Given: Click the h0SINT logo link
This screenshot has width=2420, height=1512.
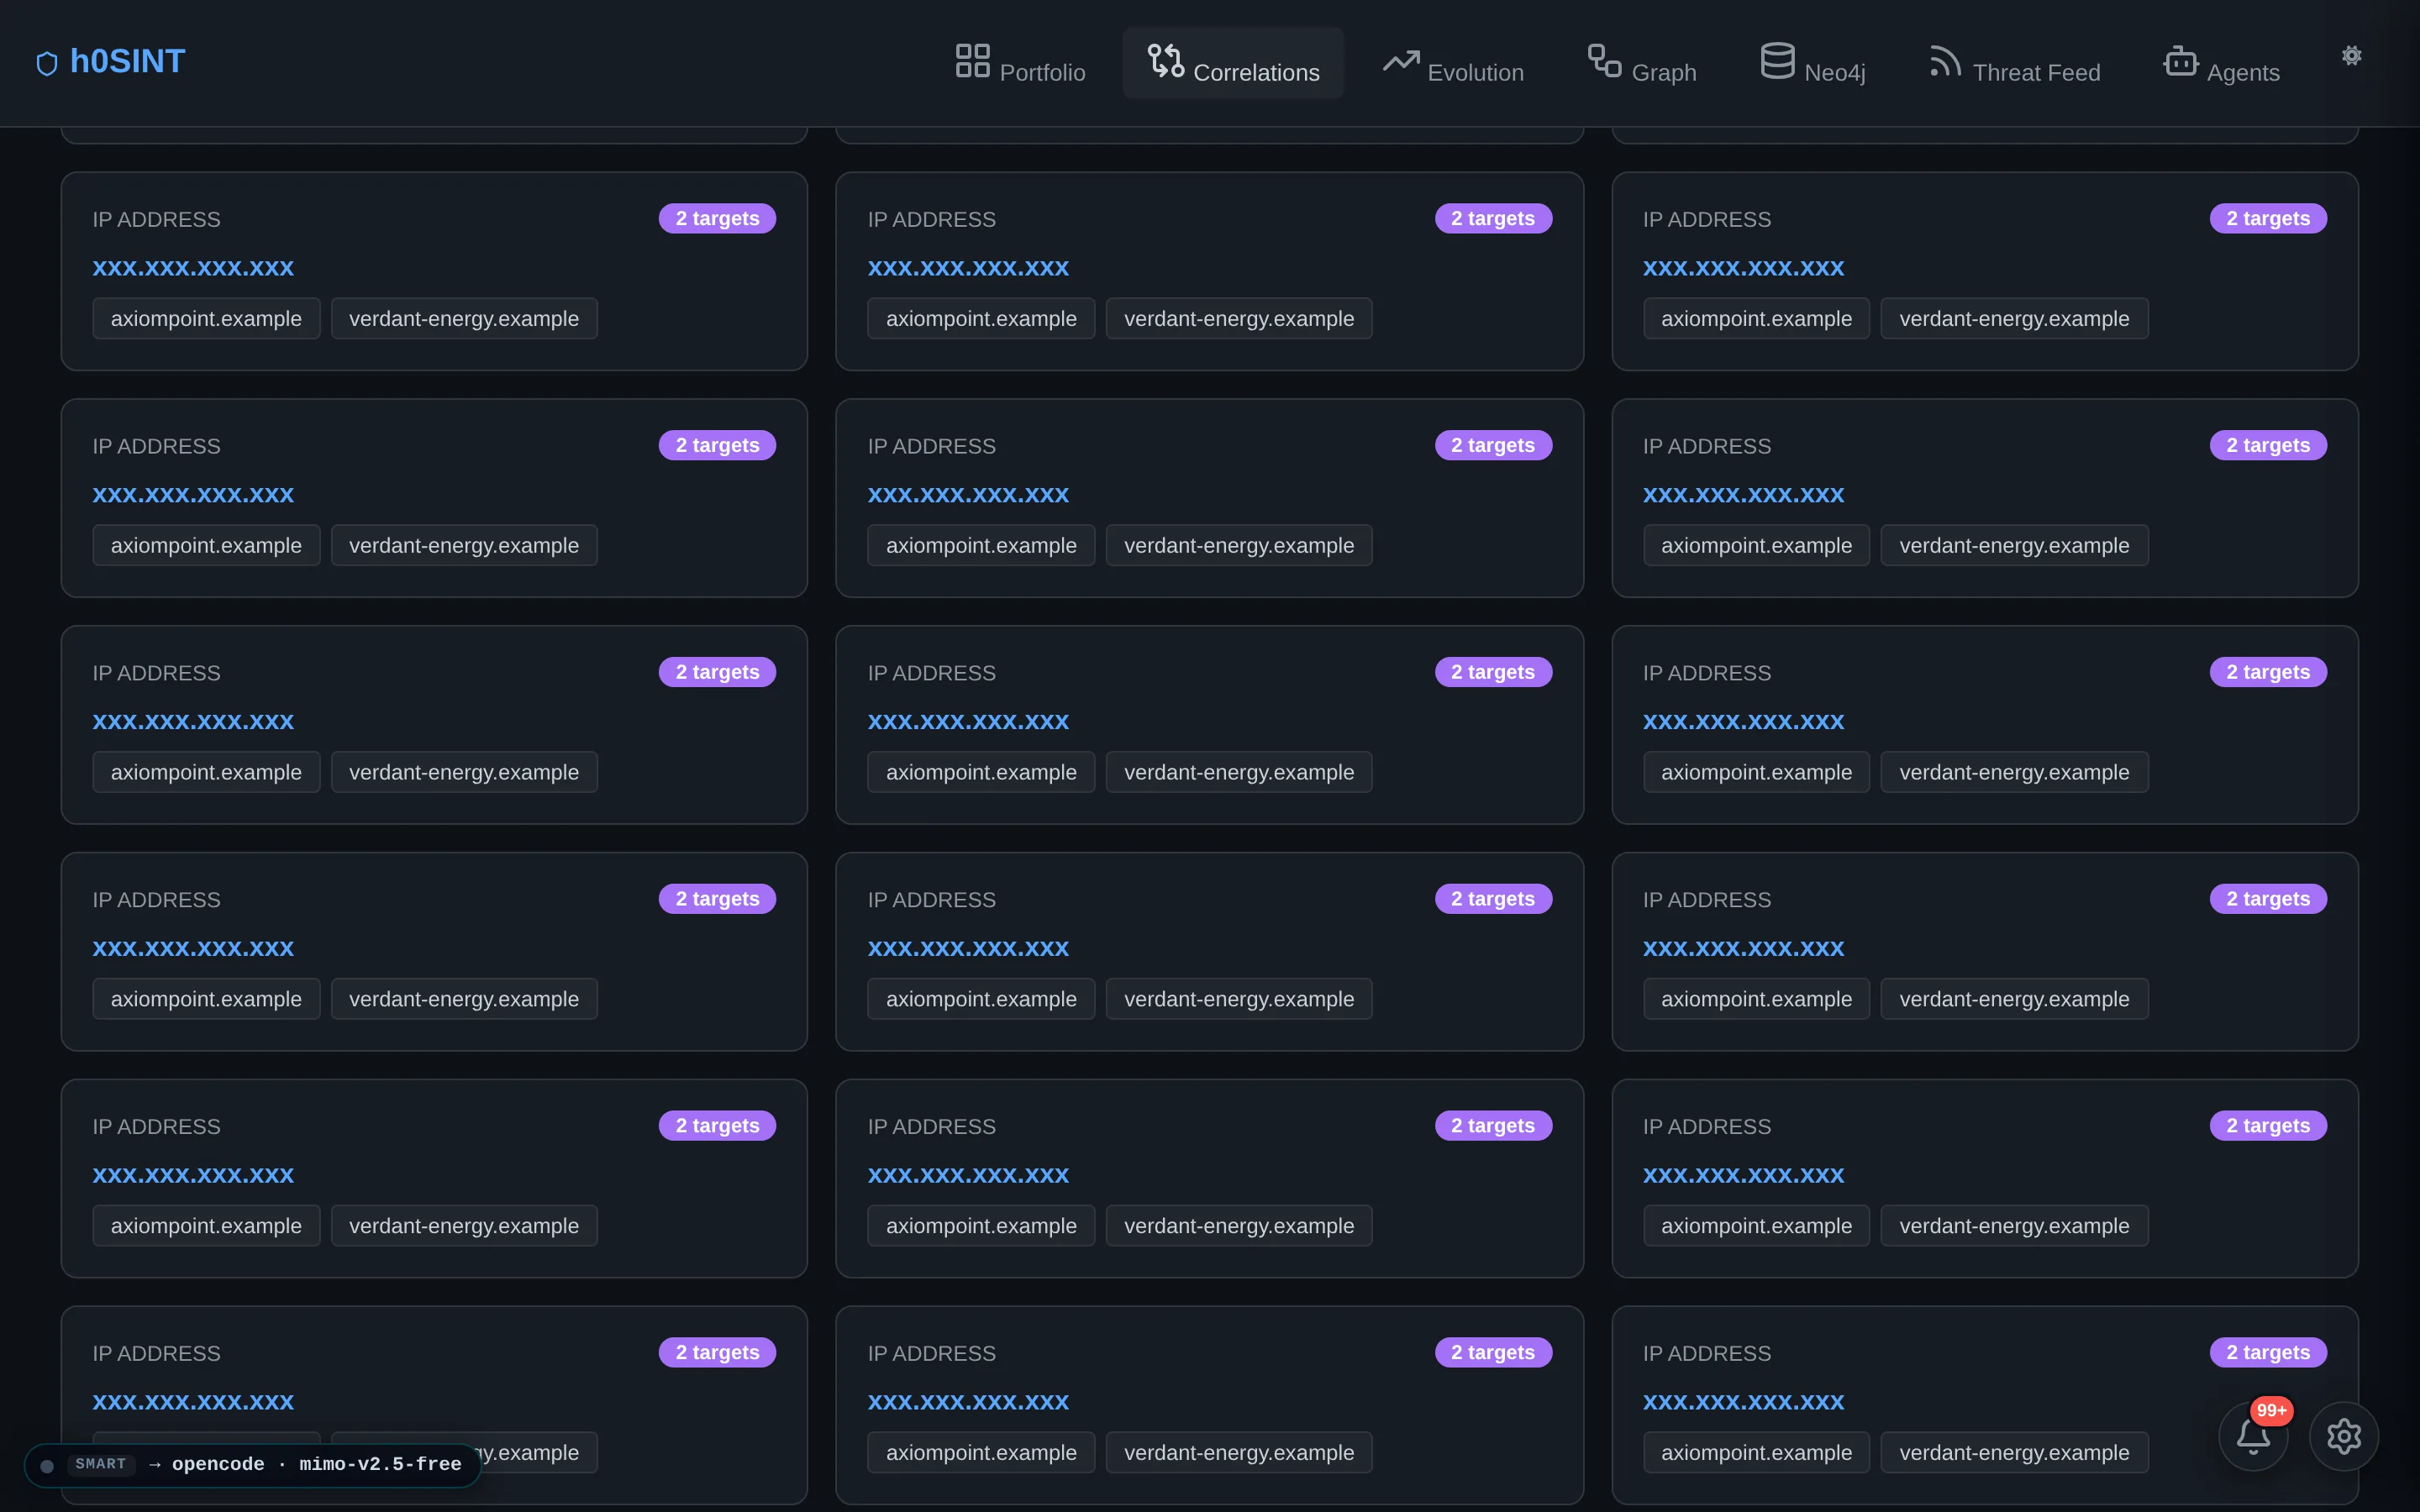Looking at the screenshot, I should click(x=110, y=62).
